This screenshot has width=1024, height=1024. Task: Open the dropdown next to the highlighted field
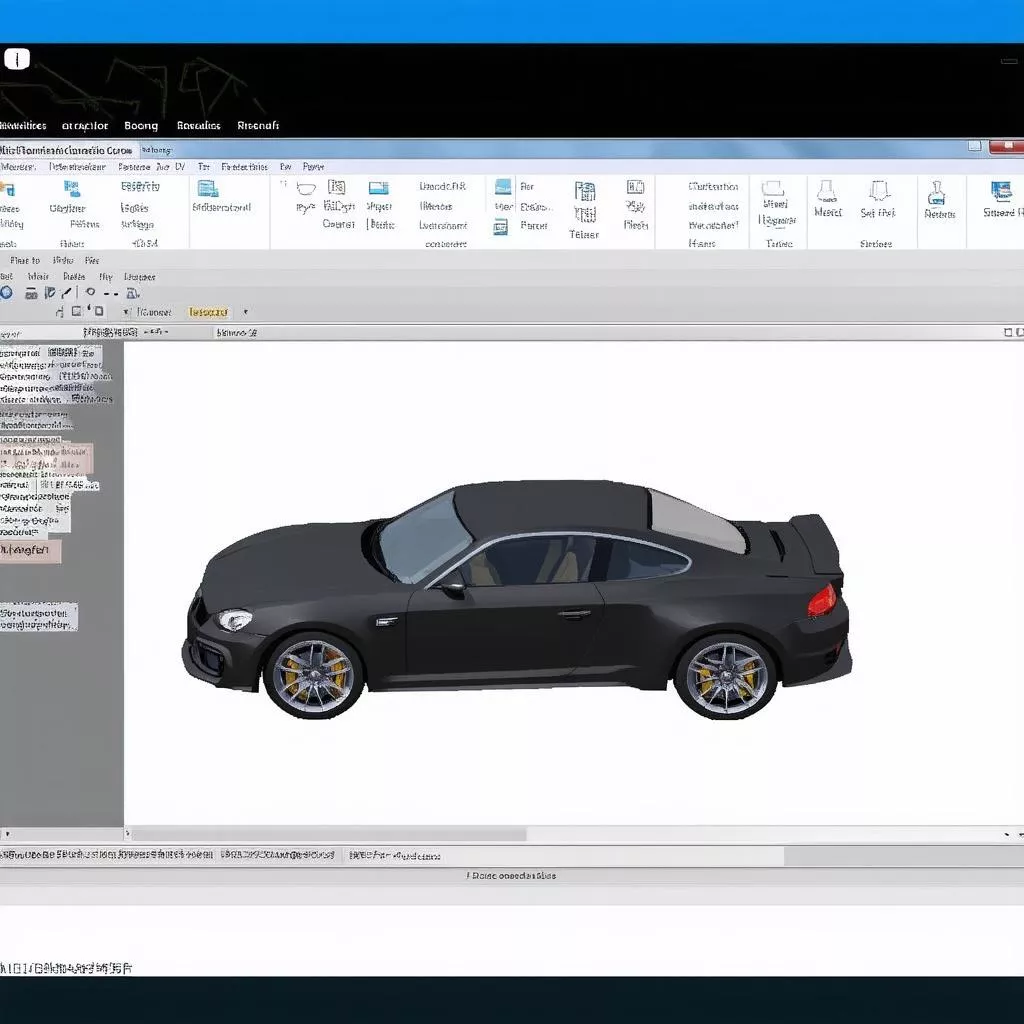pos(245,312)
